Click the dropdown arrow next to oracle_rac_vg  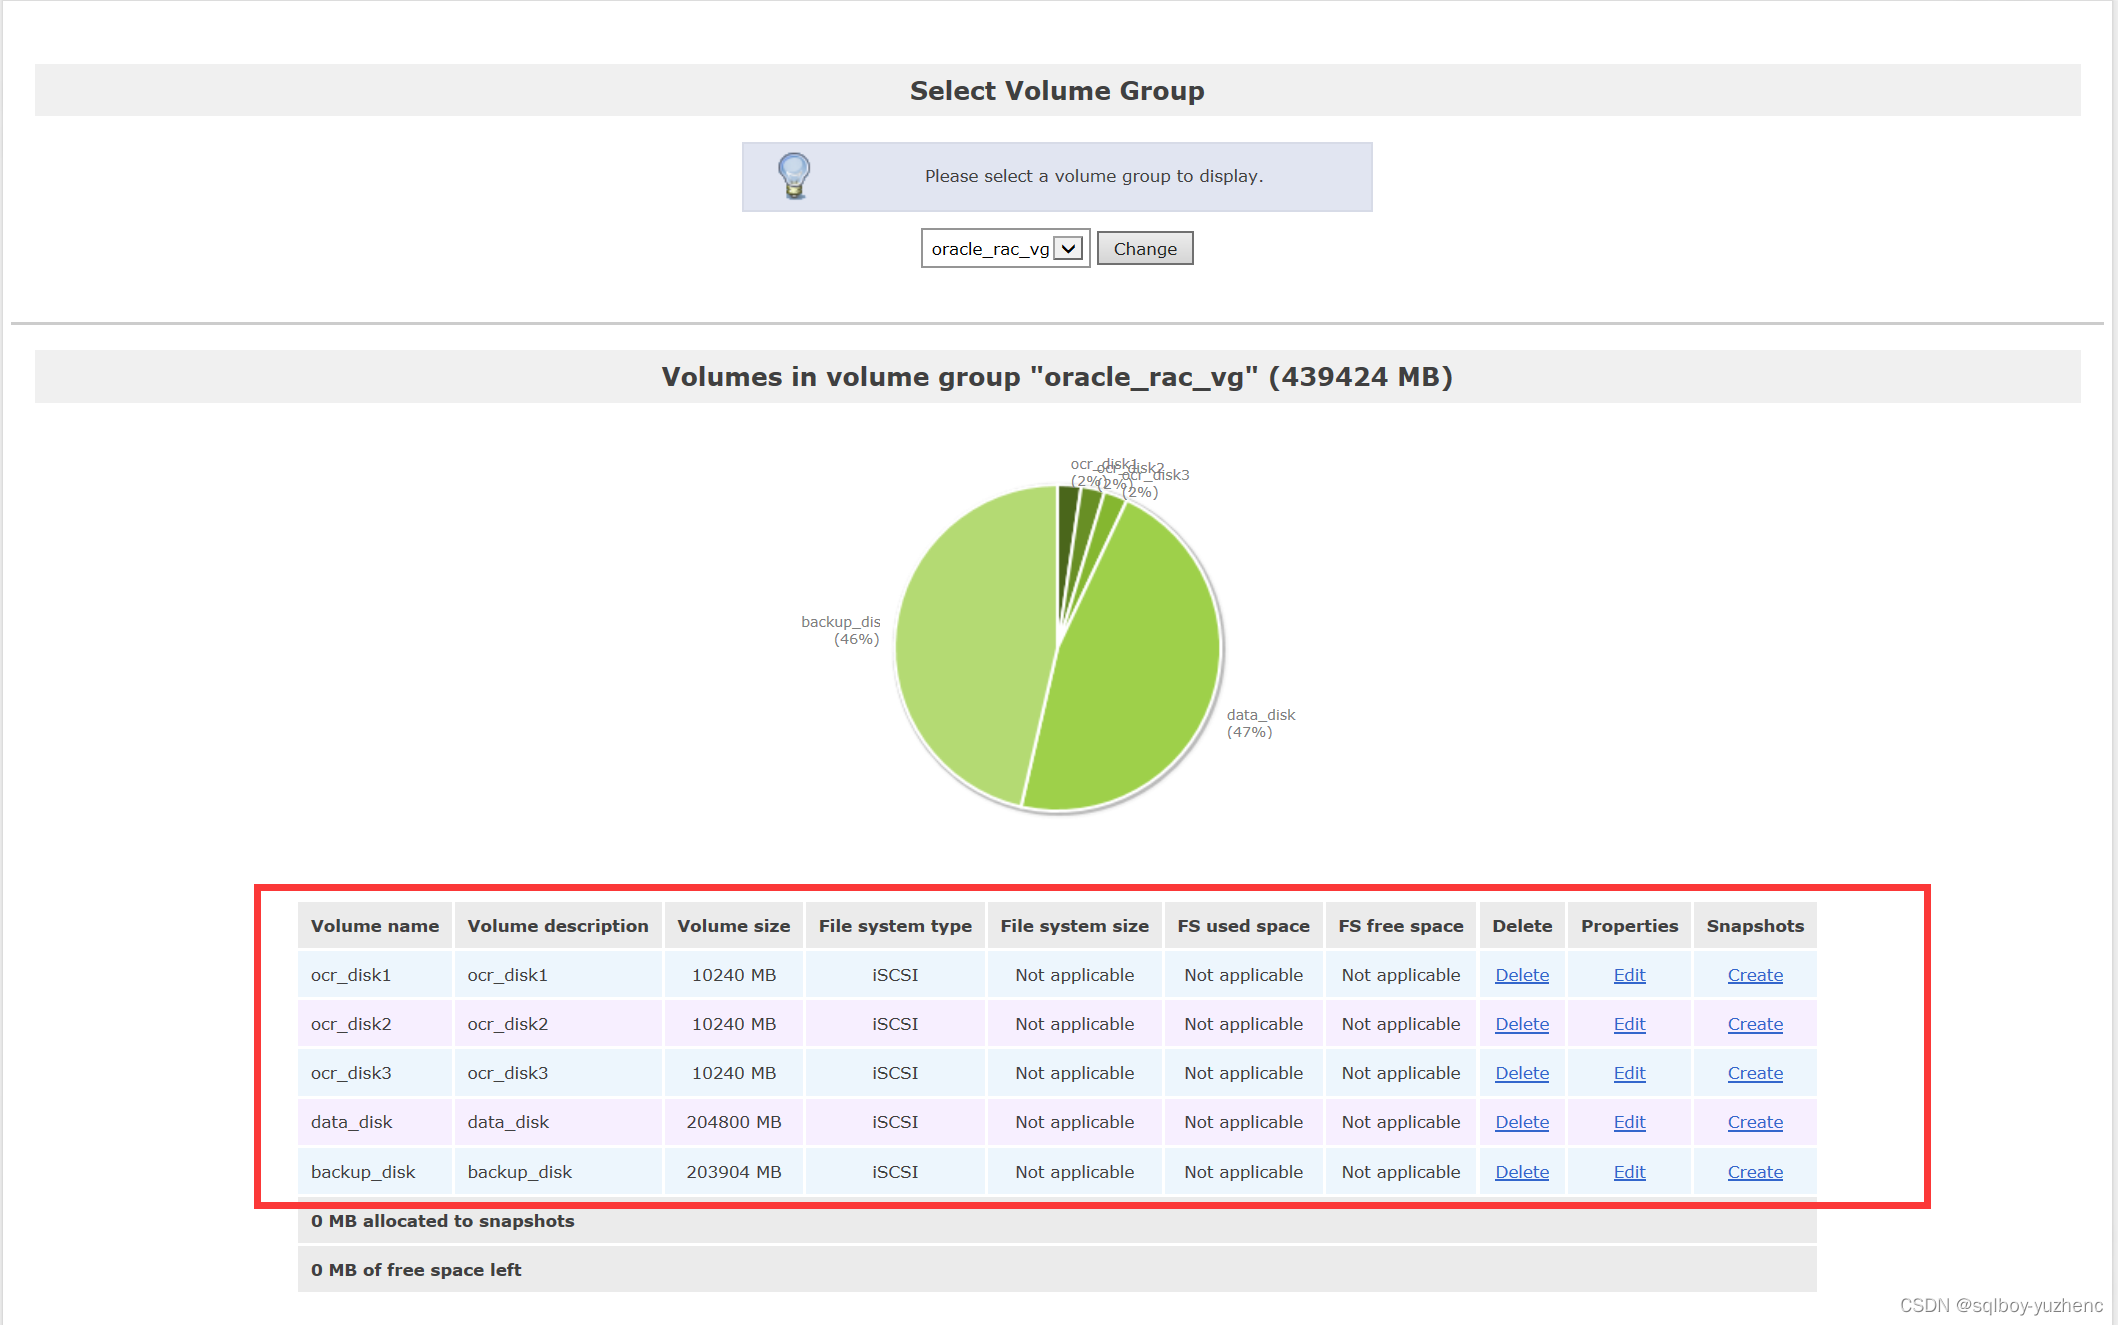click(x=1068, y=248)
